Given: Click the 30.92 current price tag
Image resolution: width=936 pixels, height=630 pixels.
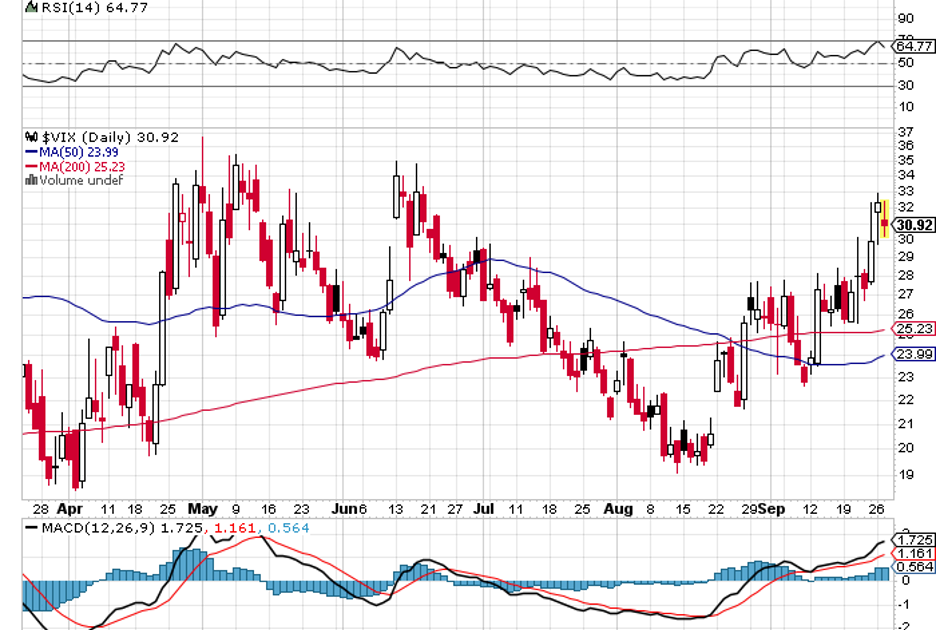Looking at the screenshot, I should [914, 225].
